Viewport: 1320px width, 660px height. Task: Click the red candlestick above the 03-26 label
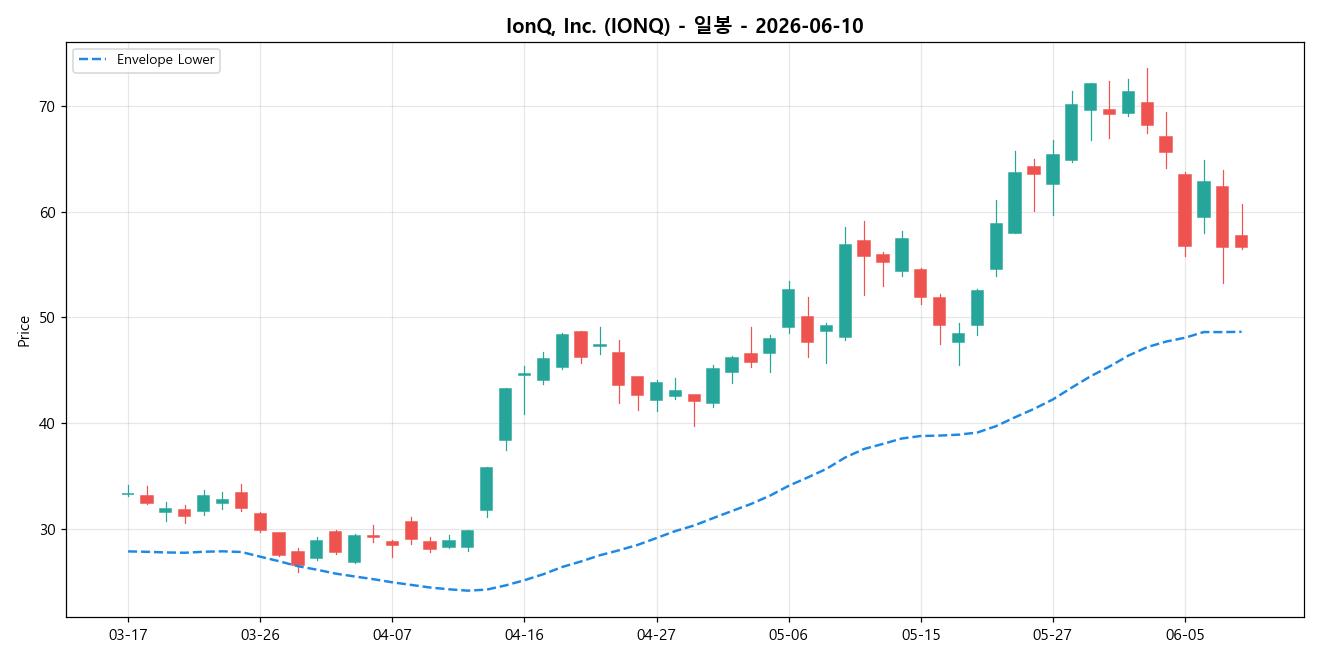point(260,522)
